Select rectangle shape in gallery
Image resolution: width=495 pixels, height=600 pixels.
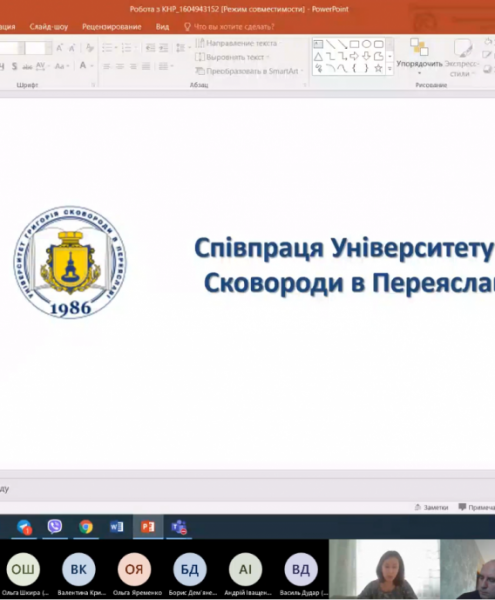pyautogui.click(x=355, y=44)
